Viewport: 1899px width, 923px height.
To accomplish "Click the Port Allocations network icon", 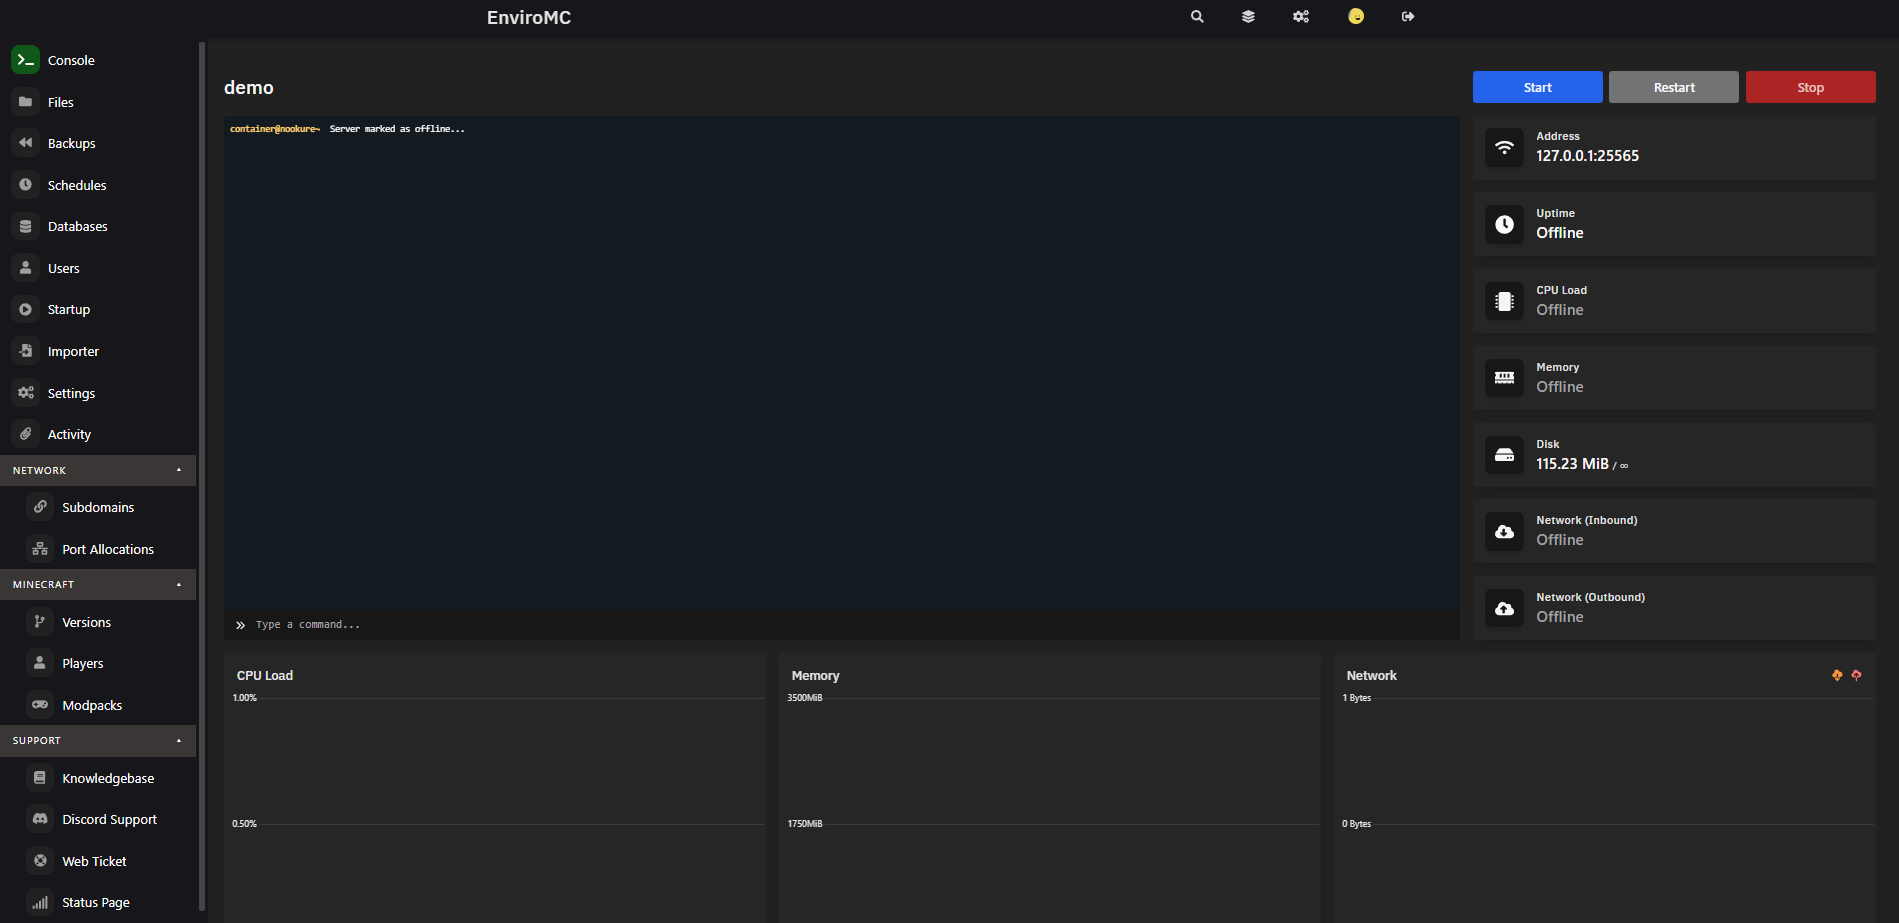I will click(40, 549).
